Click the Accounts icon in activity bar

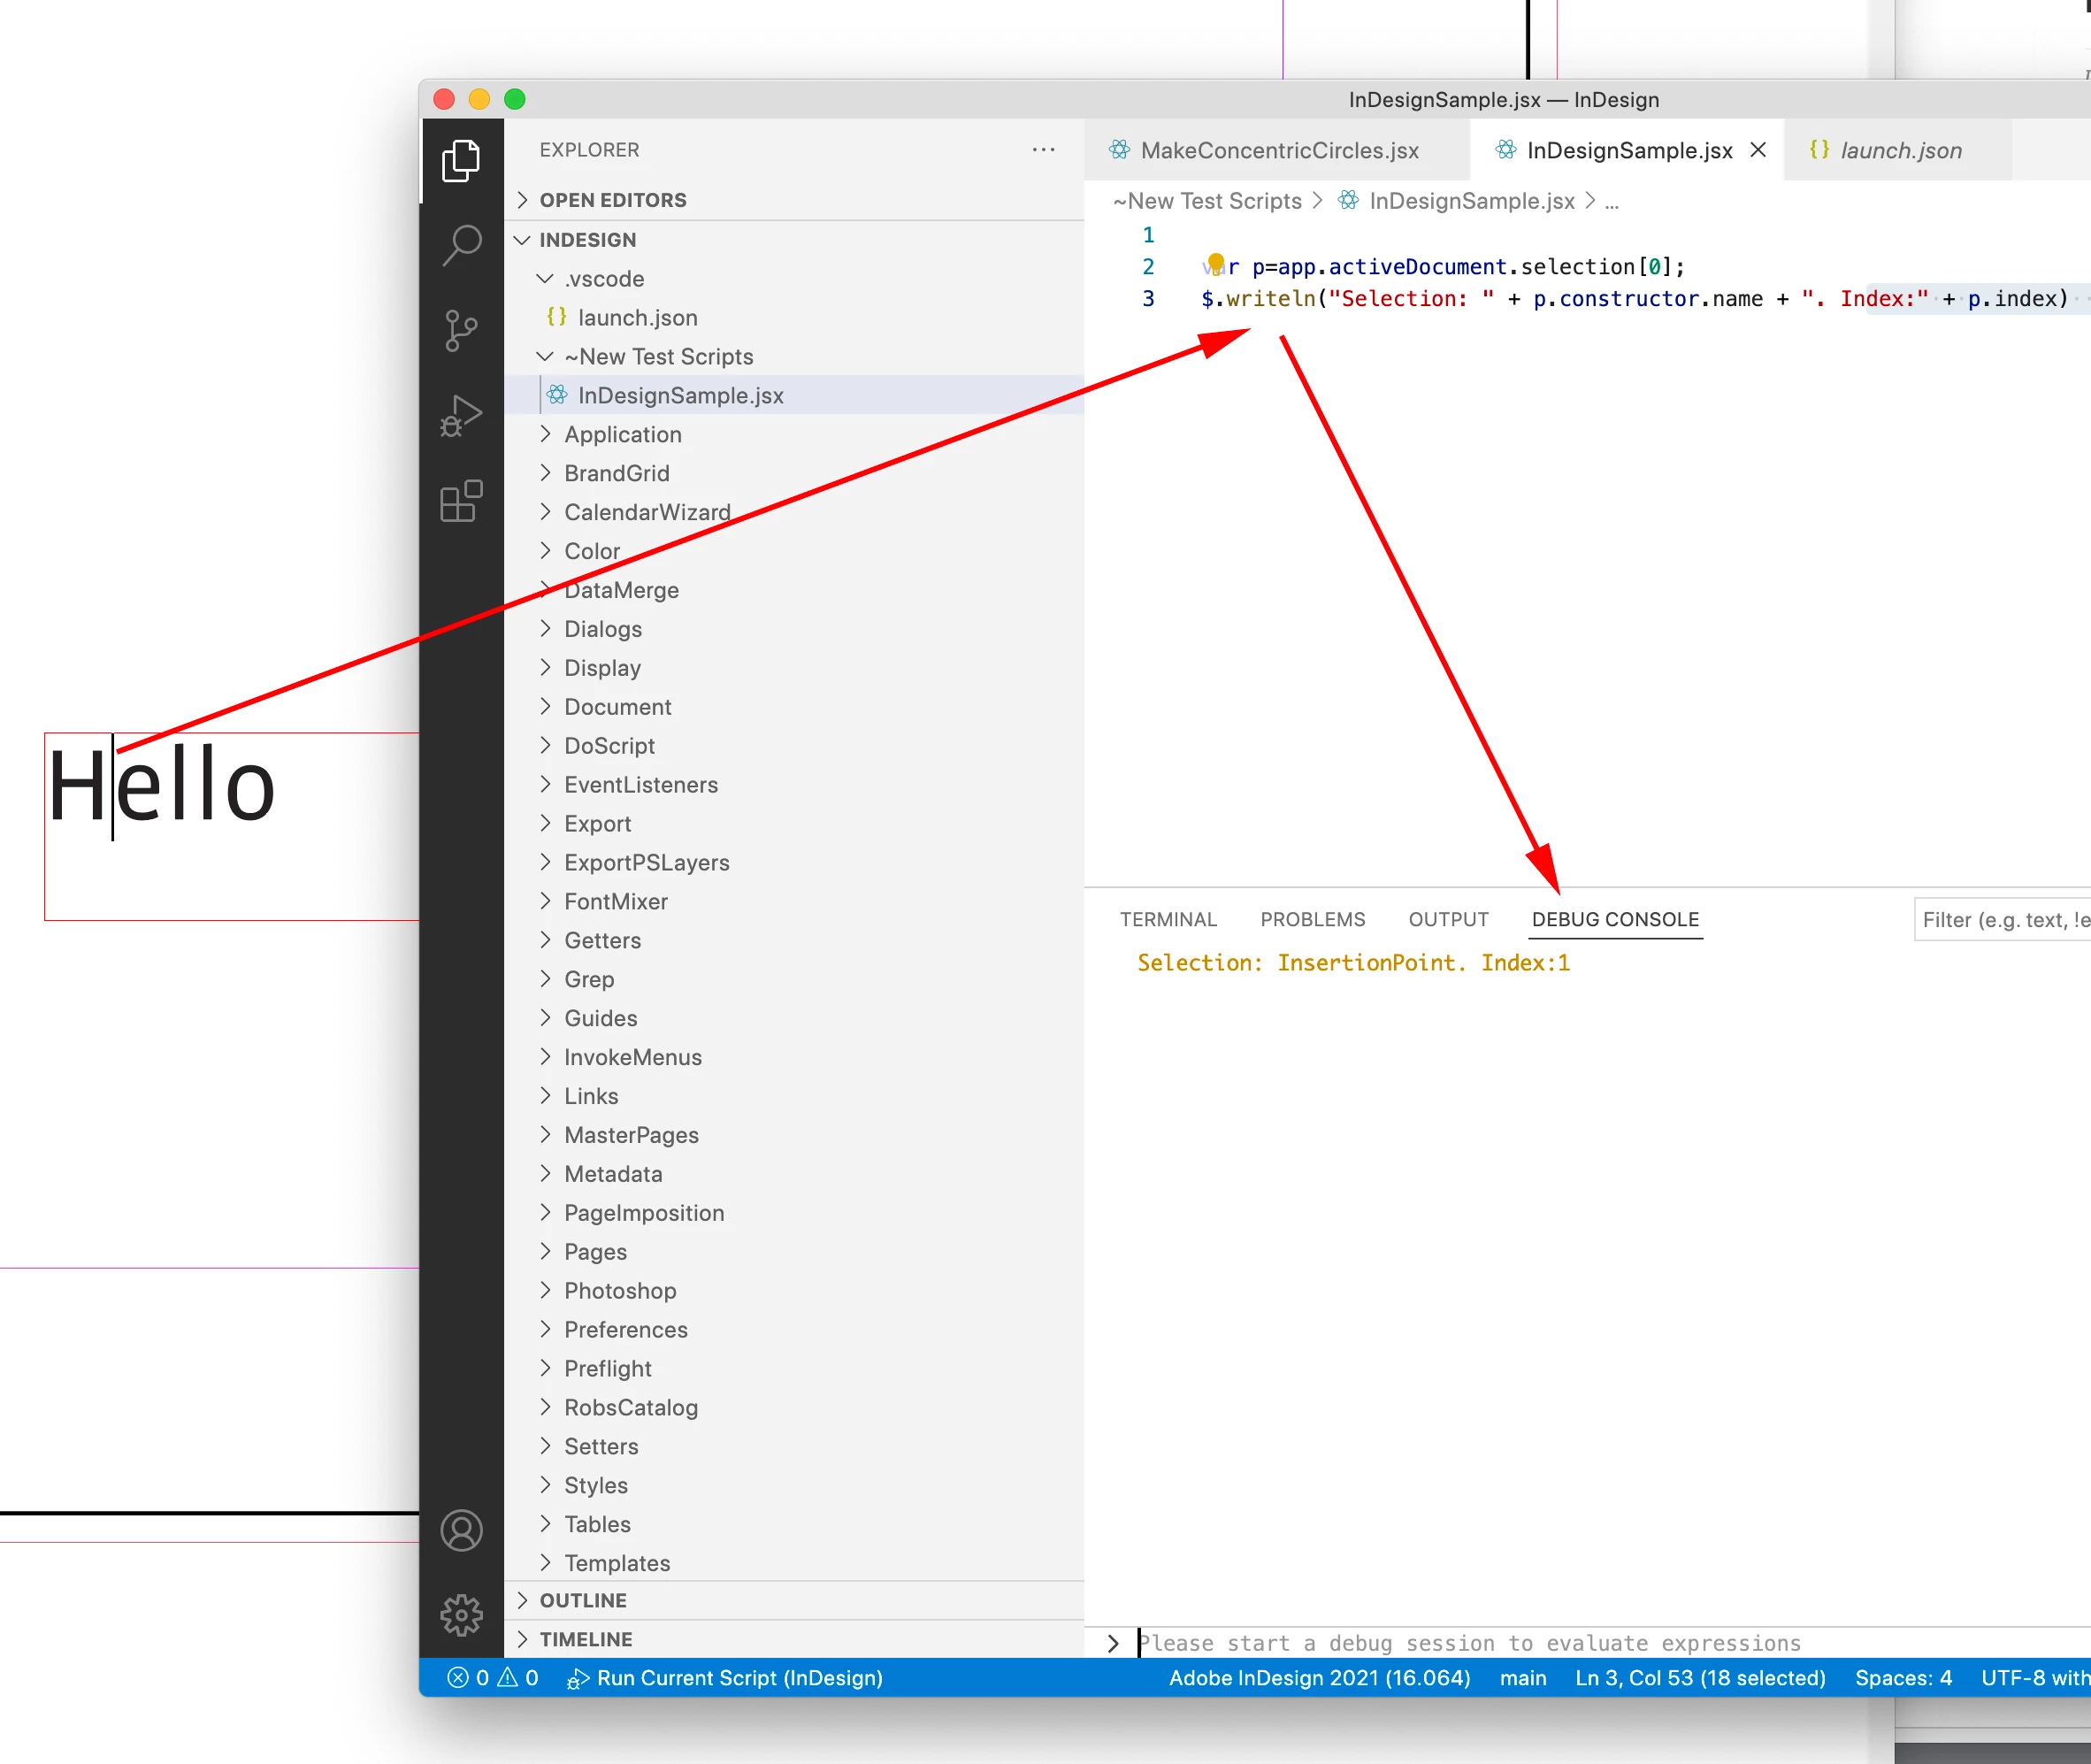pyautogui.click(x=461, y=1530)
